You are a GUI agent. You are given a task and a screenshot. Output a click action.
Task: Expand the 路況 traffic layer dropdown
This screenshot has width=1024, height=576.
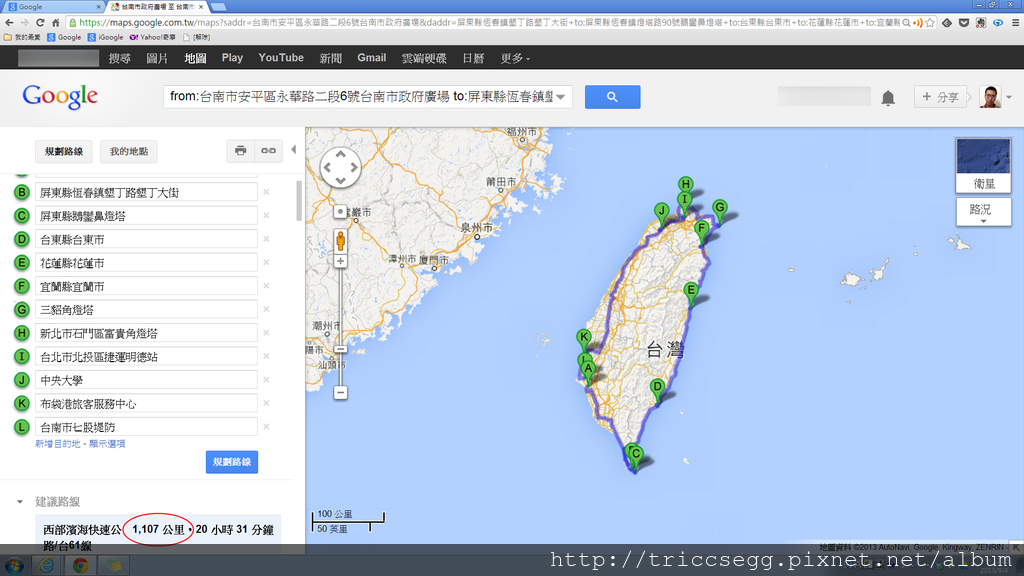pos(984,212)
